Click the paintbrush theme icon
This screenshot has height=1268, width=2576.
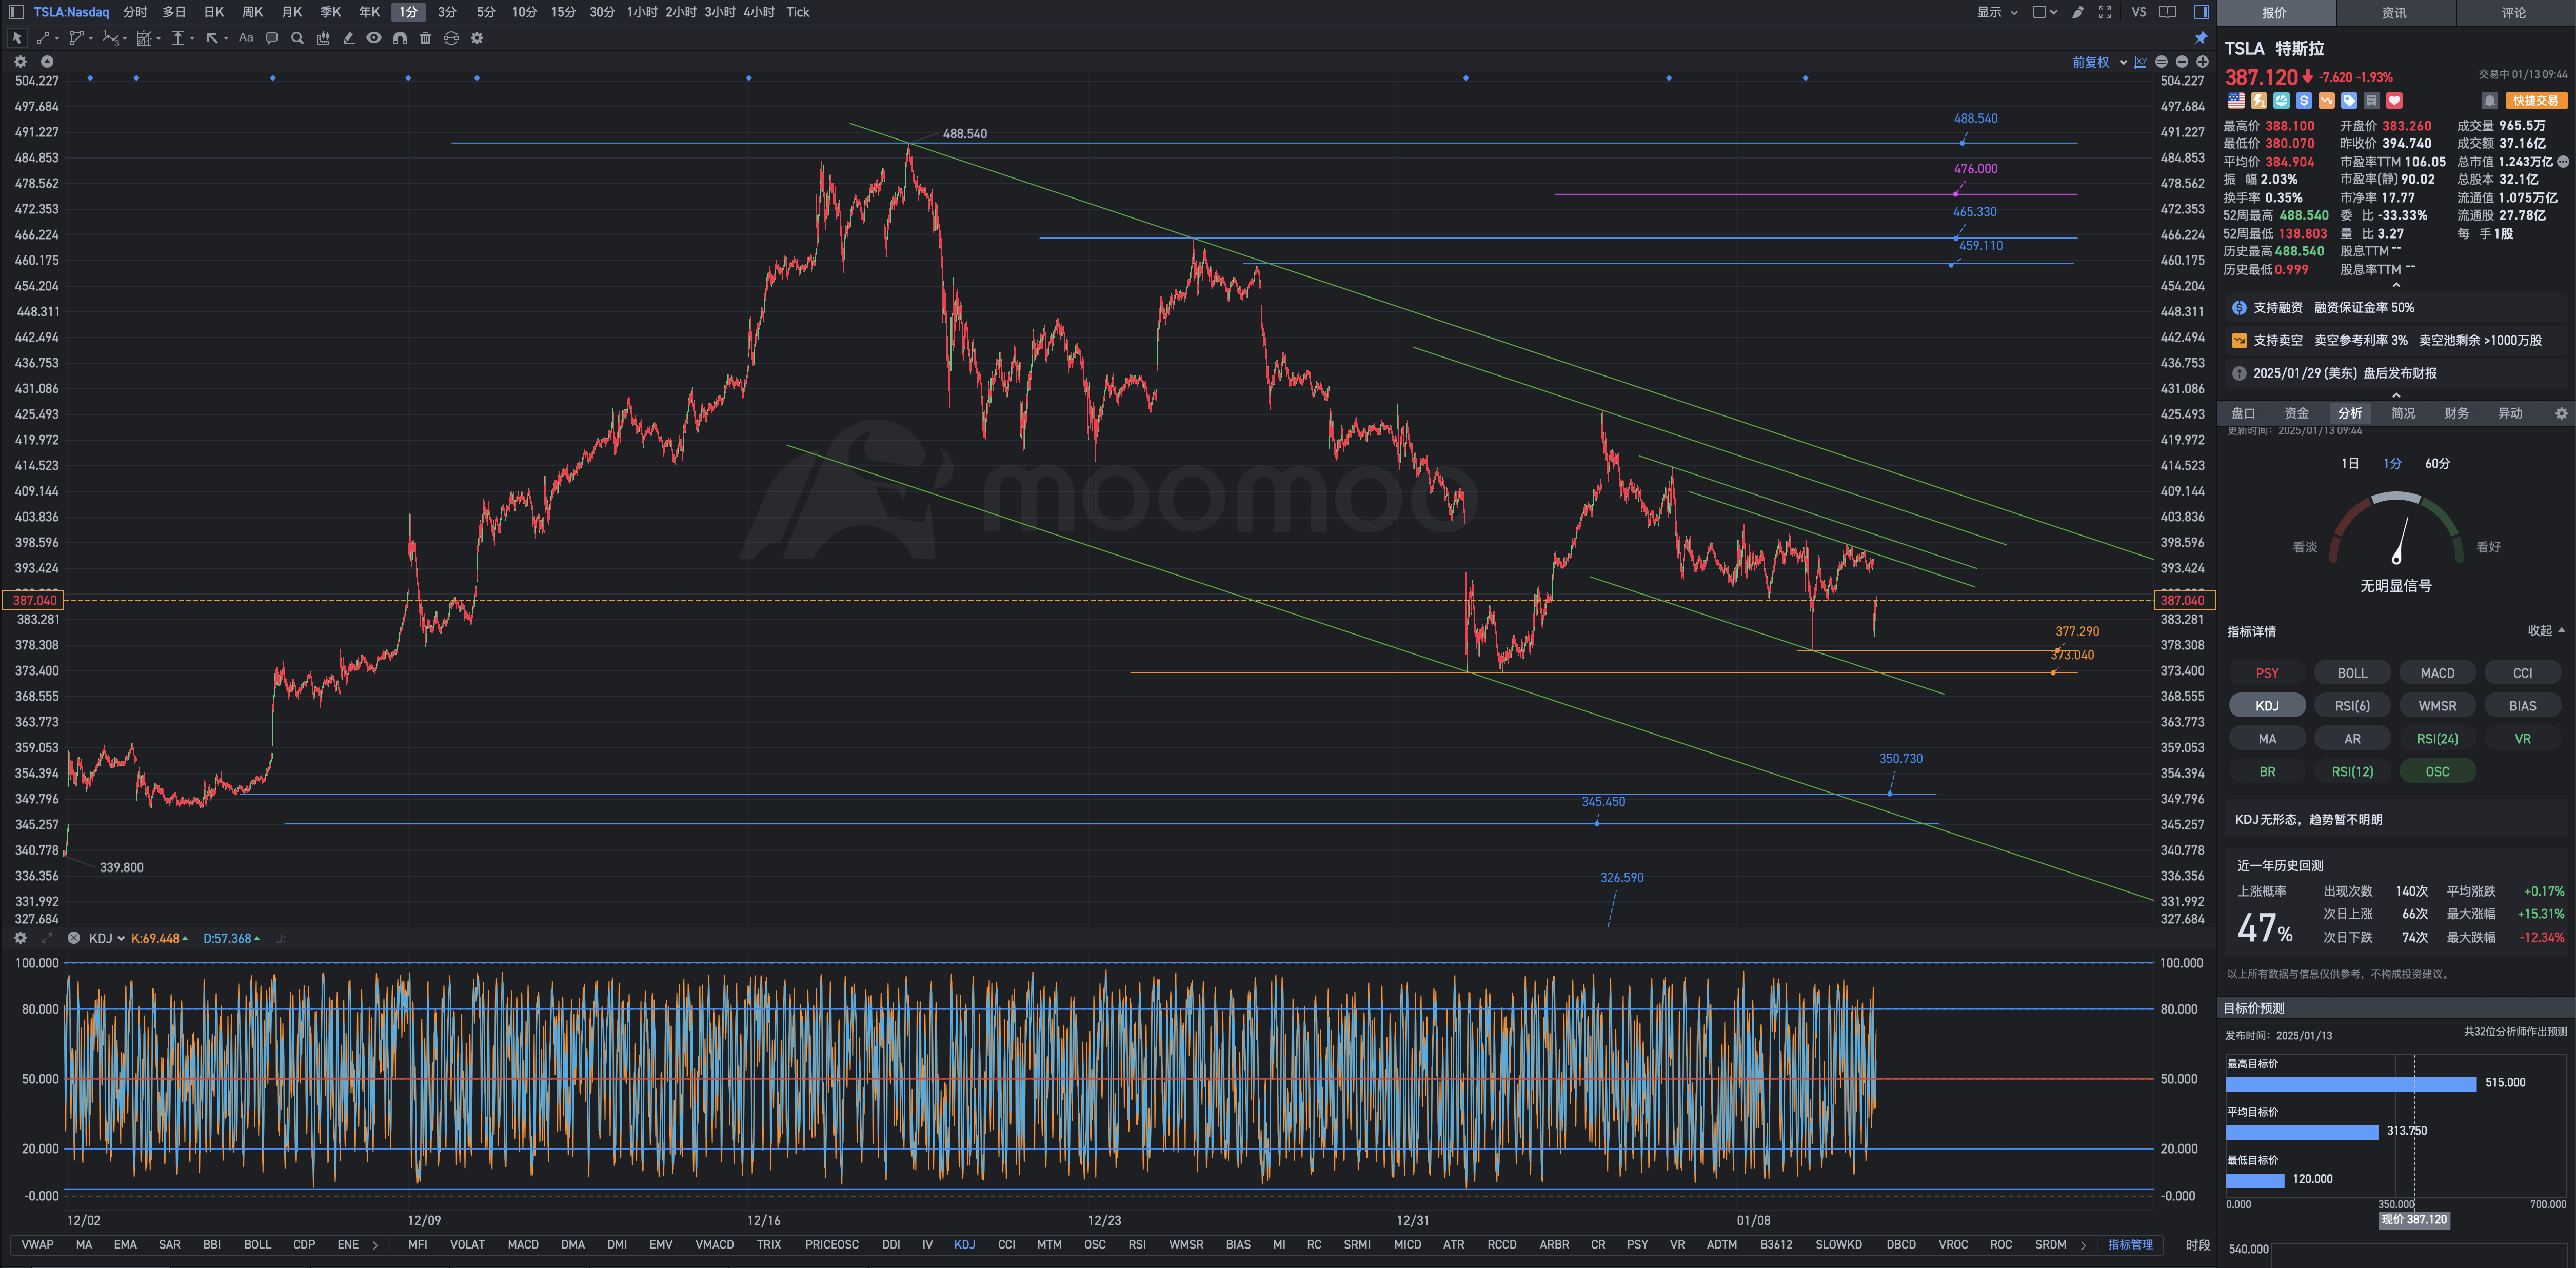2078,12
